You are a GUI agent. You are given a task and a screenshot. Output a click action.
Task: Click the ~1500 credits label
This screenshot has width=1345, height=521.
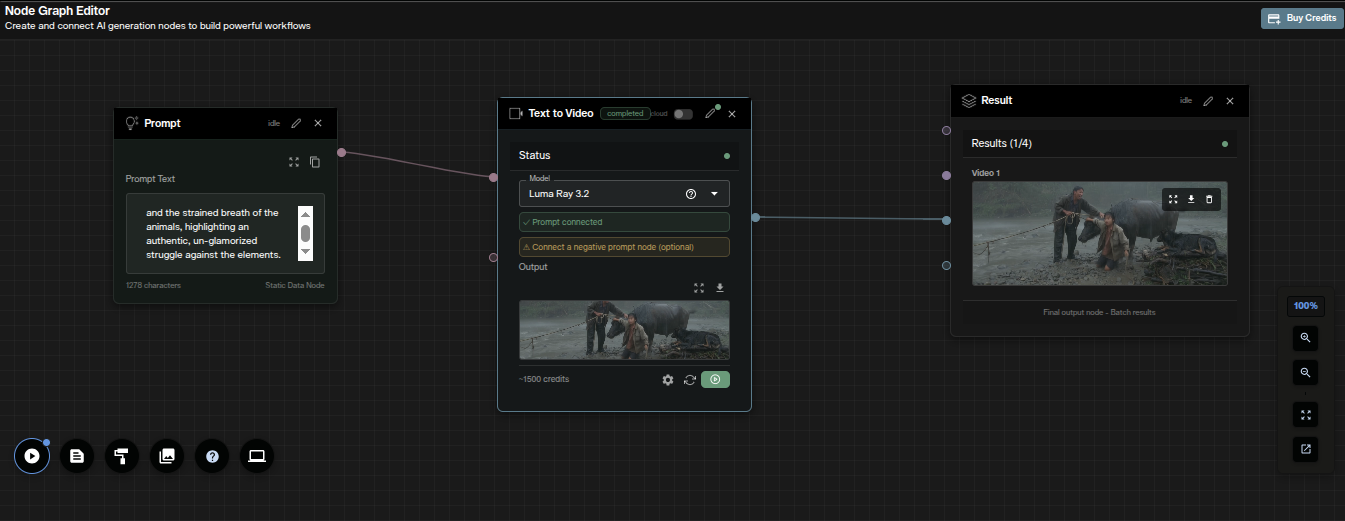544,379
